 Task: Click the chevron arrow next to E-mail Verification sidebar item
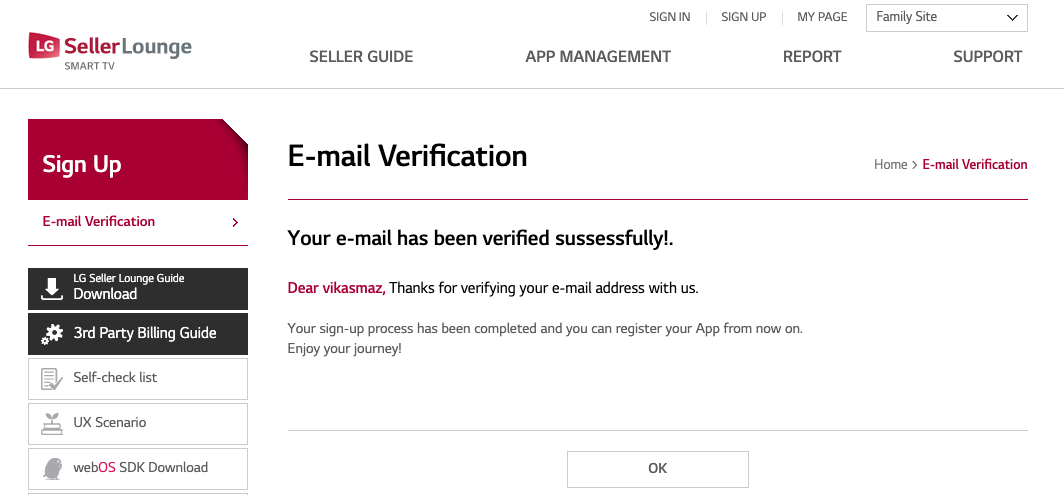click(x=235, y=222)
